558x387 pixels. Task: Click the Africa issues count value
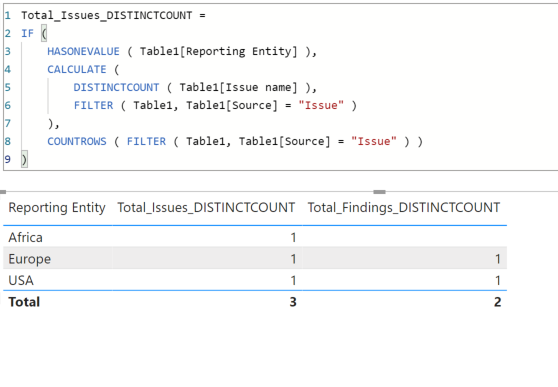point(293,237)
